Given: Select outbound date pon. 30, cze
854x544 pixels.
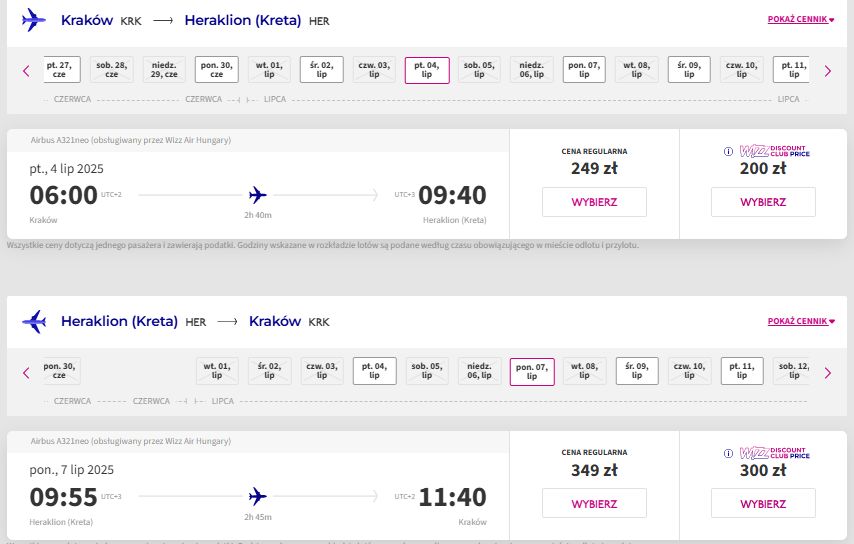Looking at the screenshot, I should (x=217, y=70).
